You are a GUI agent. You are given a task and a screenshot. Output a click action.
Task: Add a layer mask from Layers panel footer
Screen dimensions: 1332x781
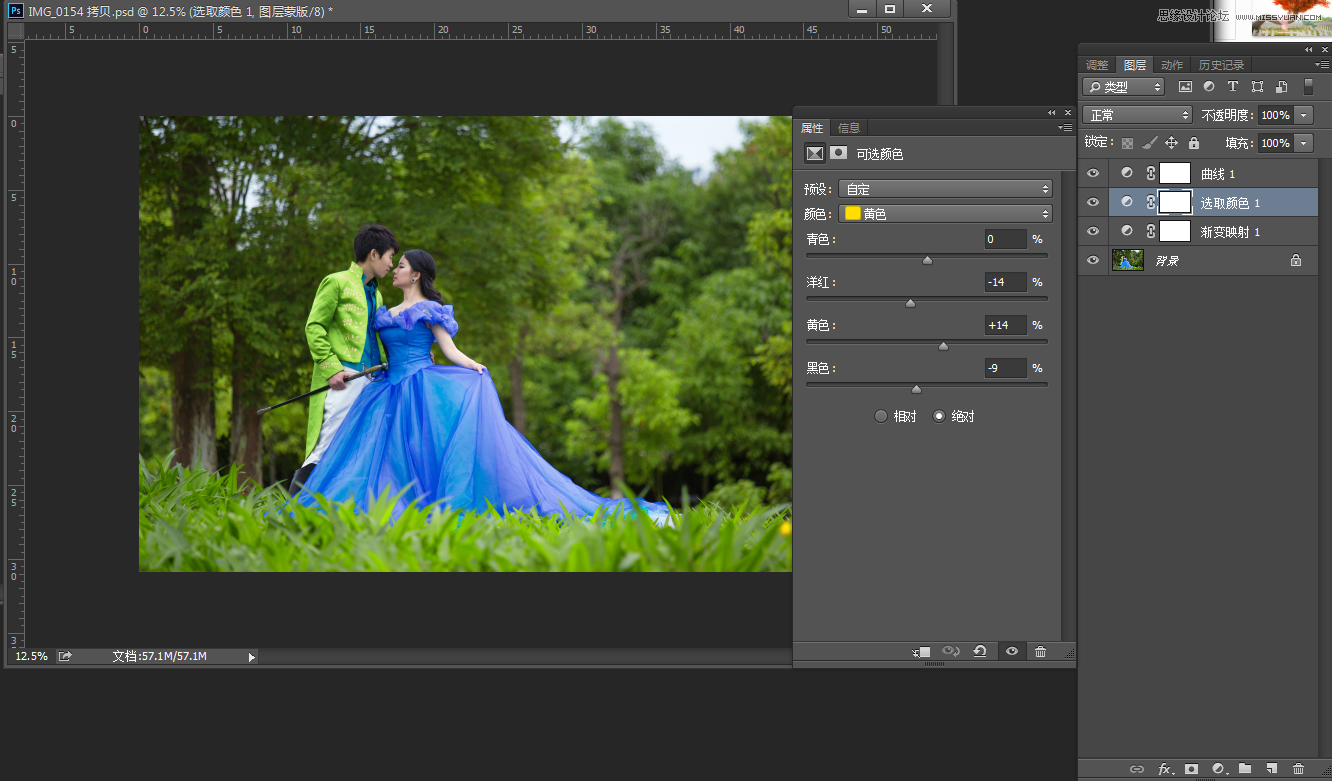tap(1191, 769)
